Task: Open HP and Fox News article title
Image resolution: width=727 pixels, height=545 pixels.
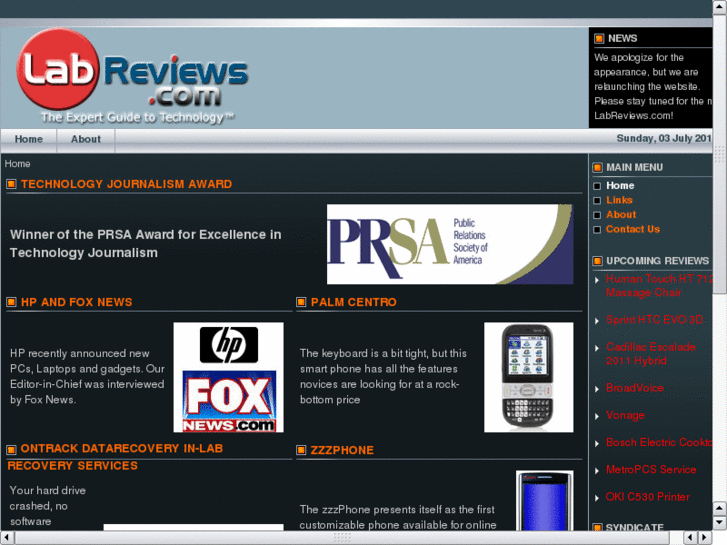Action: coord(77,302)
